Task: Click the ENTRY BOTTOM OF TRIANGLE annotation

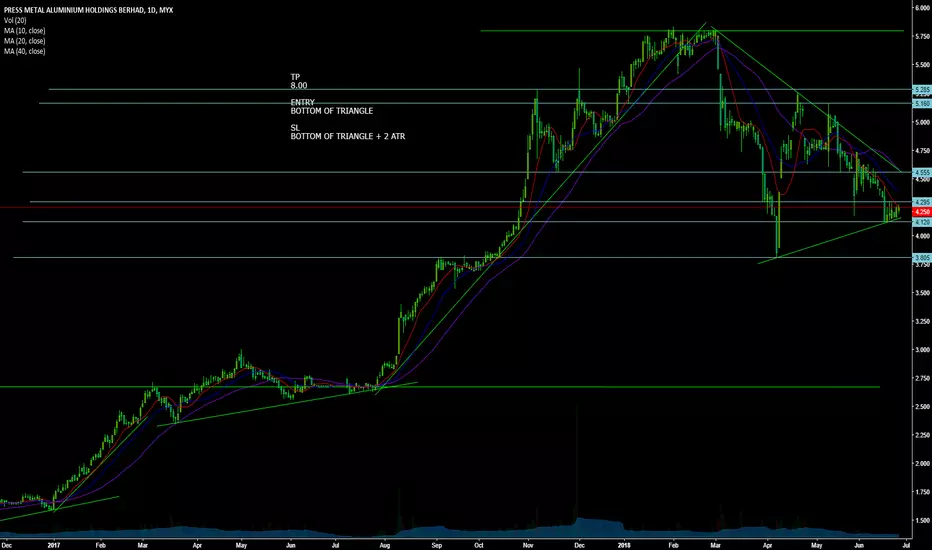Action: [x=332, y=106]
